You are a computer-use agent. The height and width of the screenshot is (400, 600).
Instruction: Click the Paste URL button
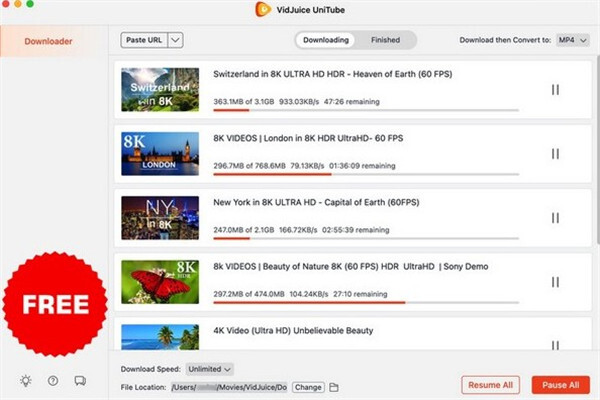(144, 40)
